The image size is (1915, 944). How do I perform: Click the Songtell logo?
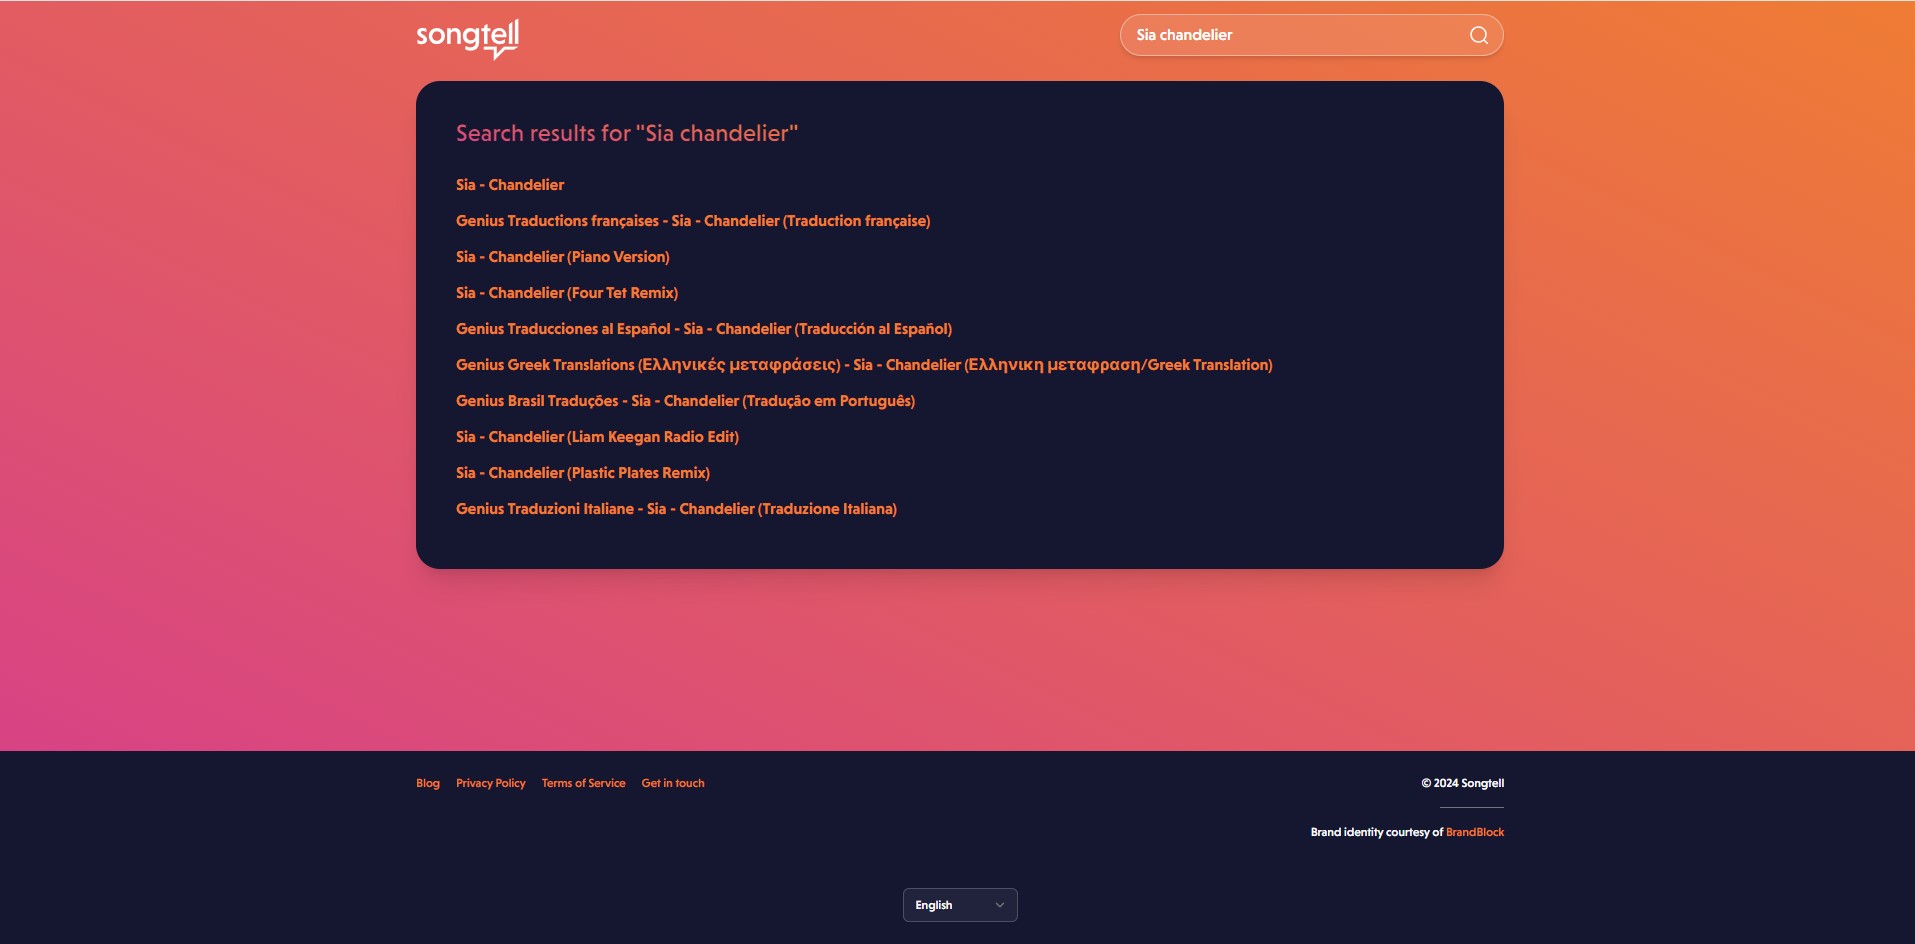[467, 39]
